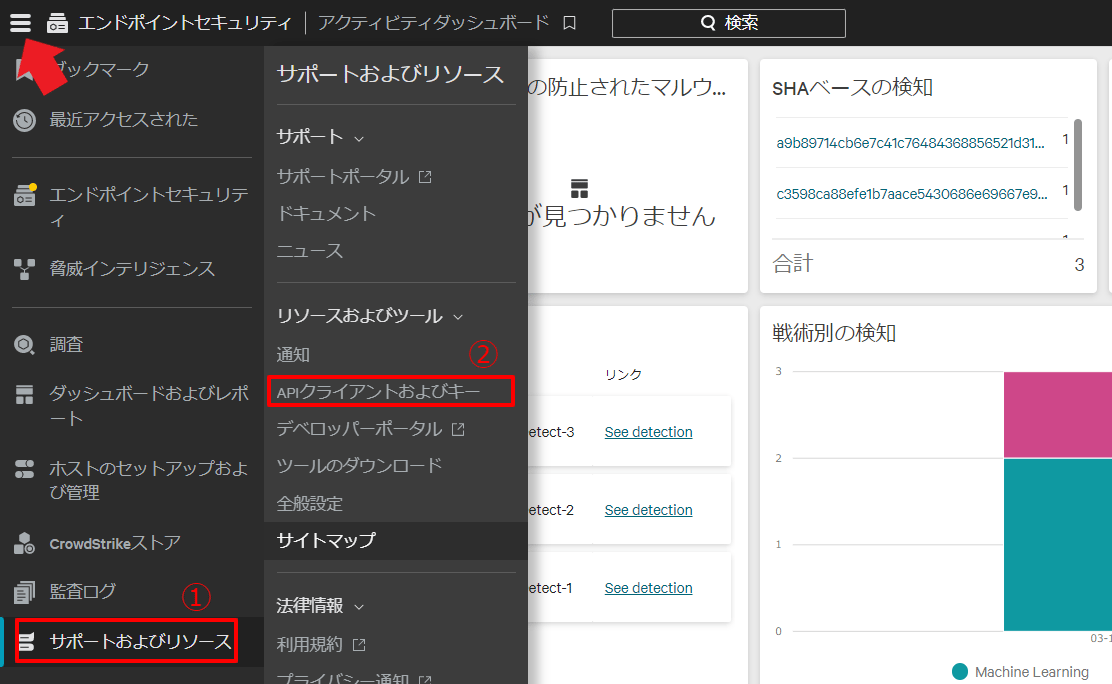Bookmark the activity dashboard page
1112x684 pixels.
(x=569, y=23)
